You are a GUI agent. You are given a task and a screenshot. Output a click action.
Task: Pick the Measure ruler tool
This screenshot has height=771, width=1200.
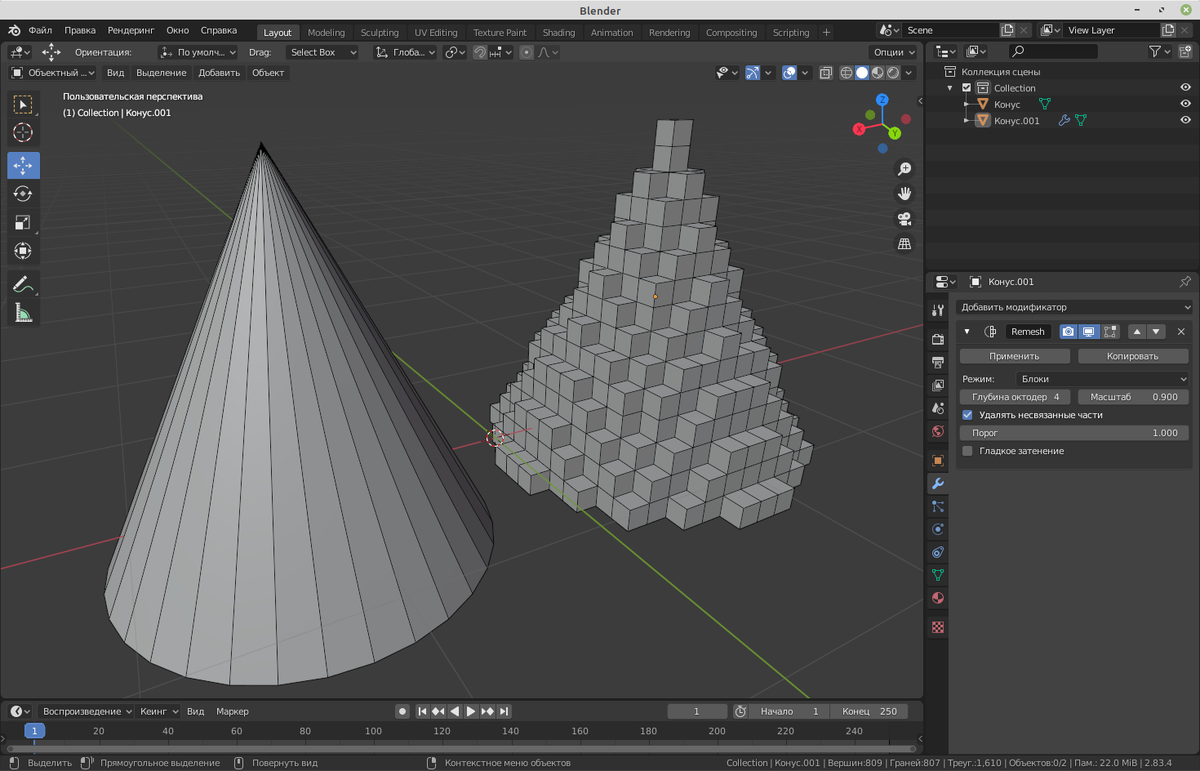23,314
